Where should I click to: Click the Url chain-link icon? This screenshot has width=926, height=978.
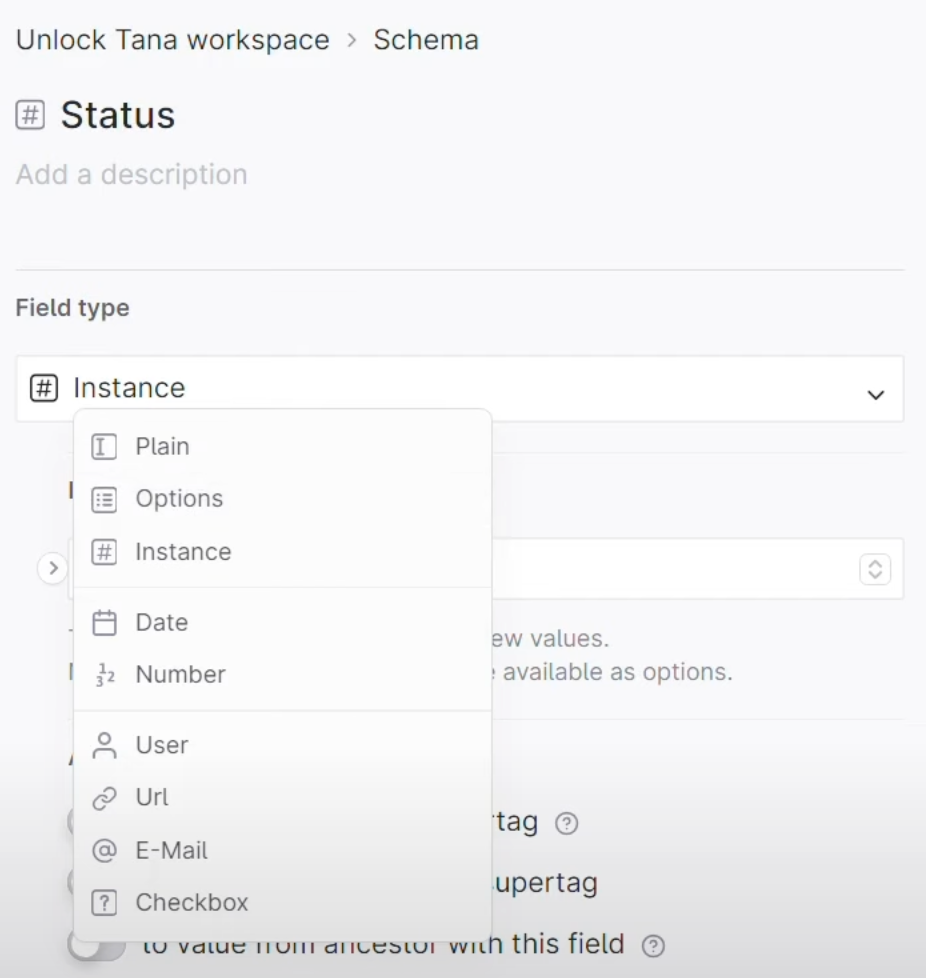pos(104,798)
